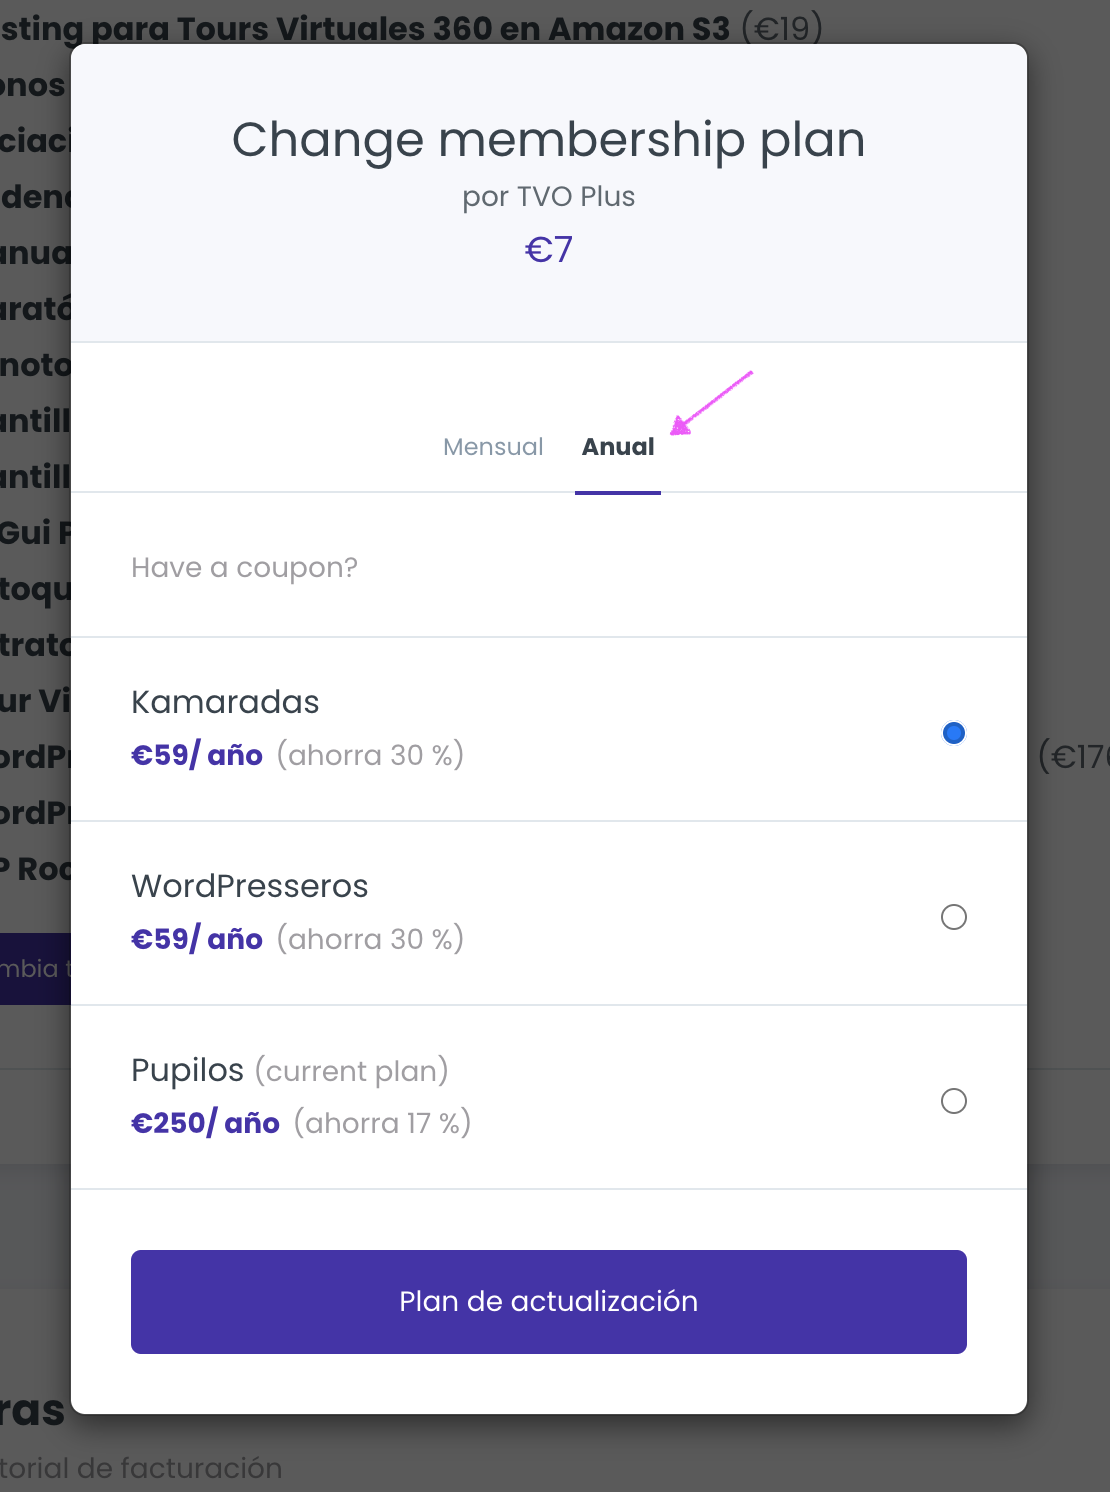Select the Kamaradas plan radio button
Screen dimensions: 1110x1492
point(954,733)
